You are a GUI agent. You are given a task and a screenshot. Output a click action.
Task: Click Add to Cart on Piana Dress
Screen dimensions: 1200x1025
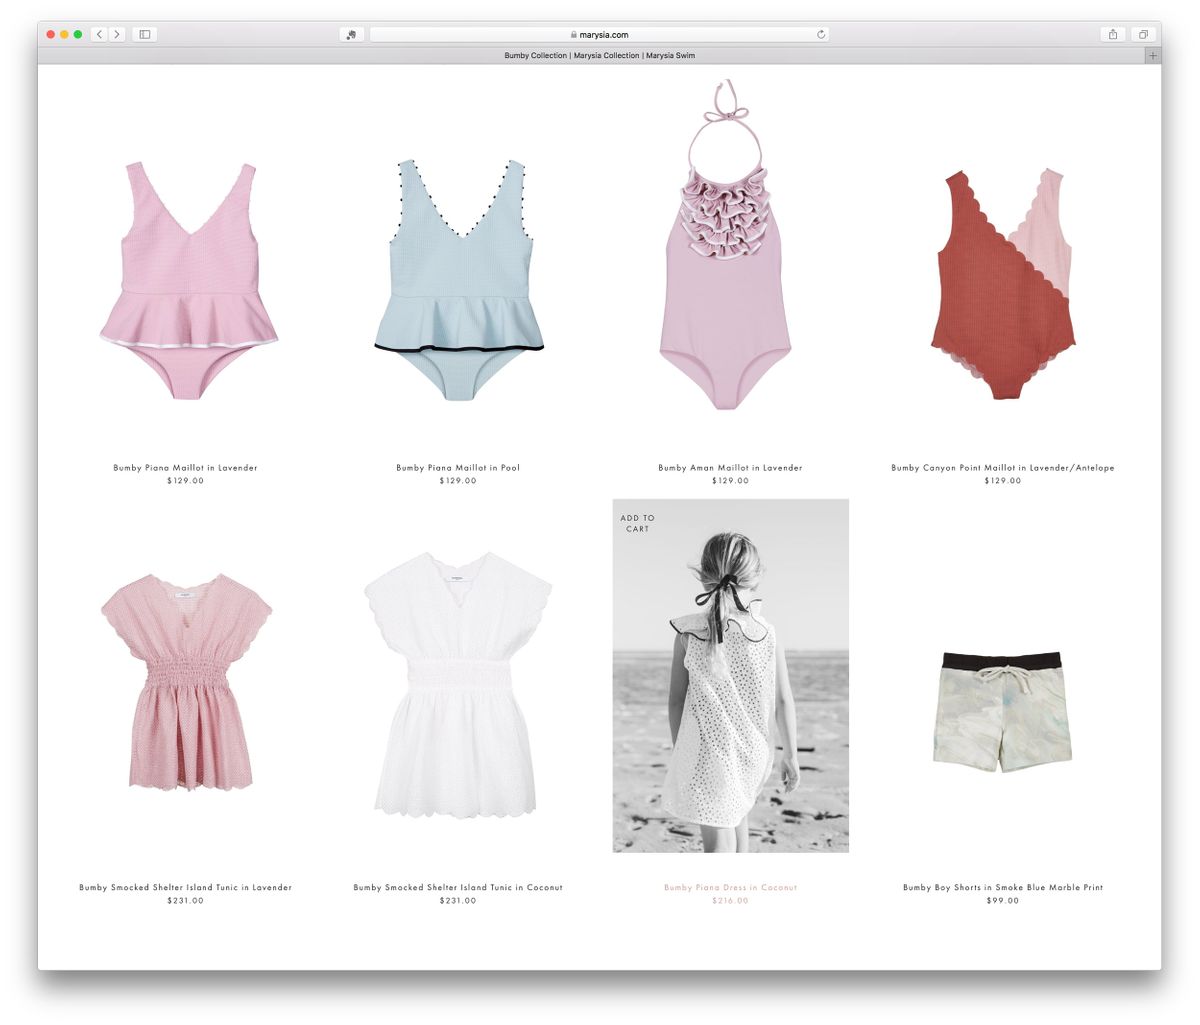click(x=637, y=523)
